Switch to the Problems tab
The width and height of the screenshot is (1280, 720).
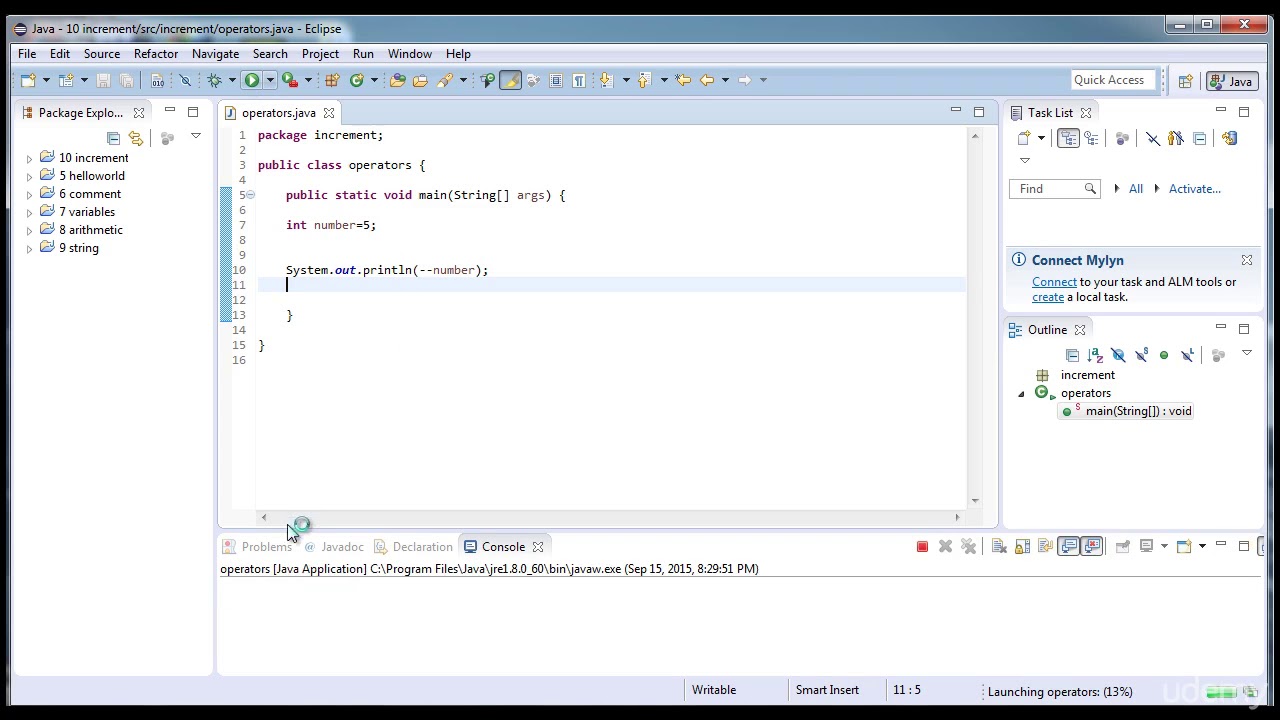click(x=257, y=547)
